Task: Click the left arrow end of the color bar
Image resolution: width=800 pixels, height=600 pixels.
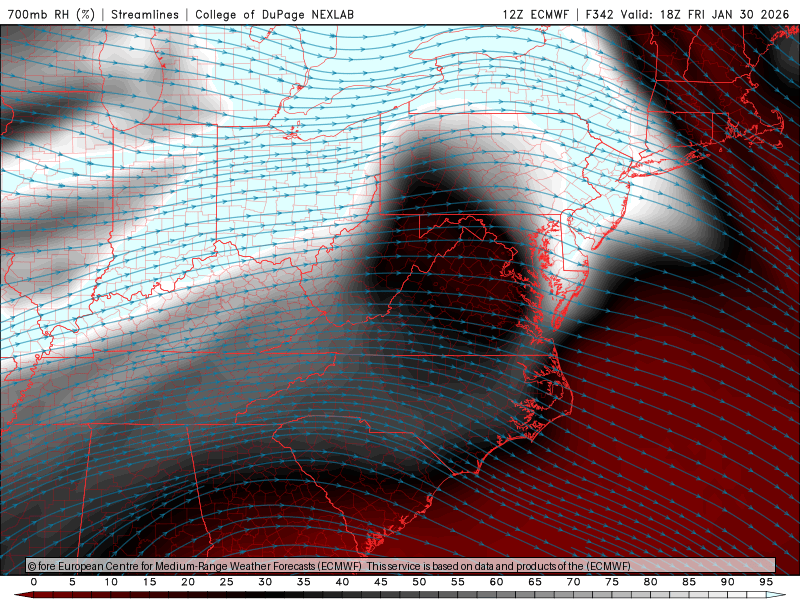Action: coord(23,595)
